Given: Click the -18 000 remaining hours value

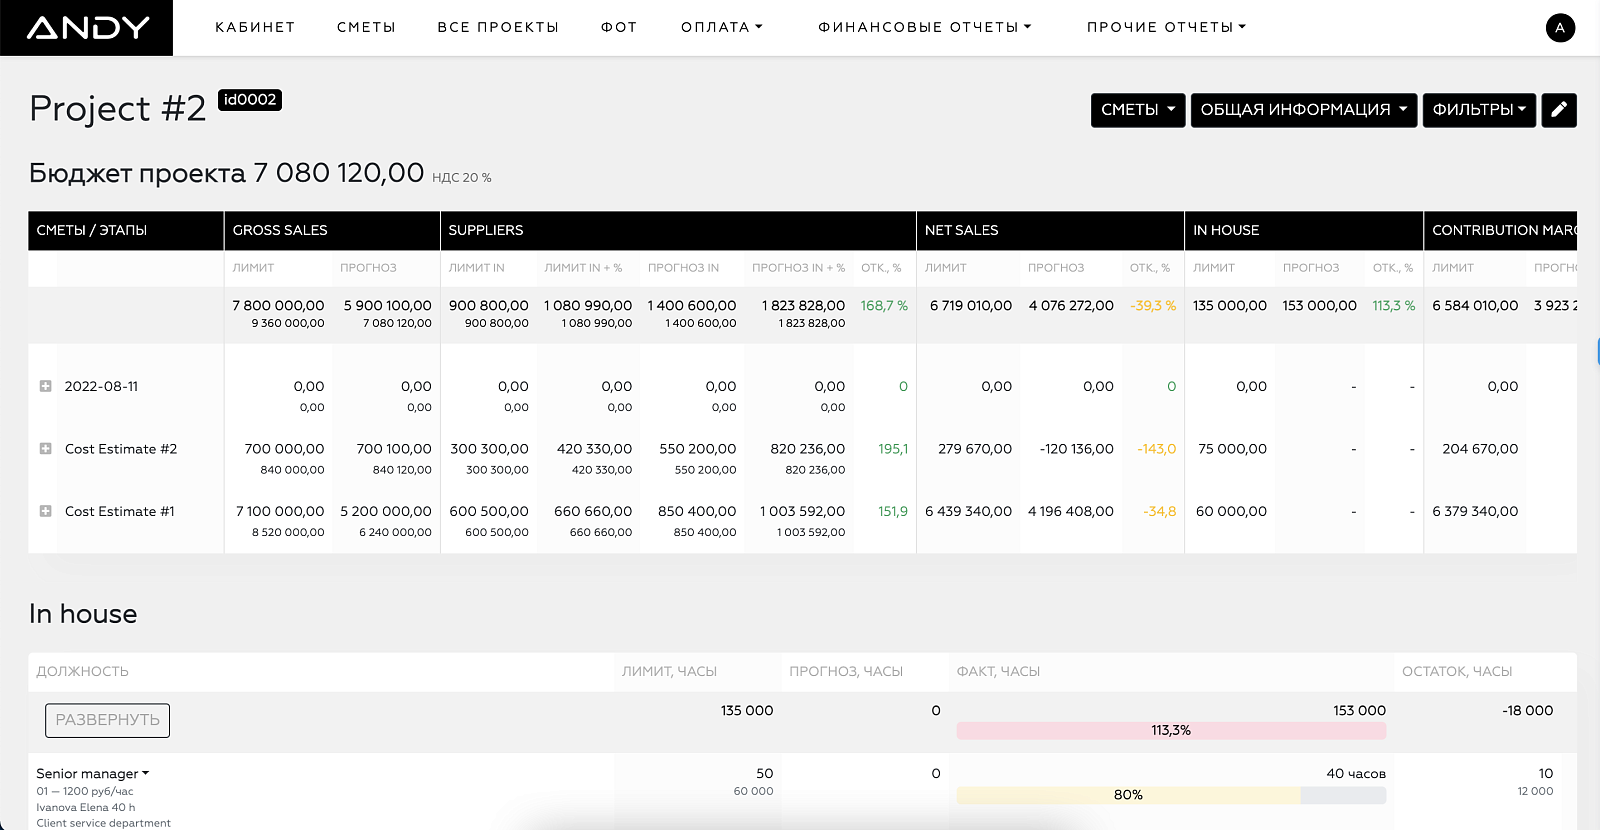Looking at the screenshot, I should pos(1527,710).
